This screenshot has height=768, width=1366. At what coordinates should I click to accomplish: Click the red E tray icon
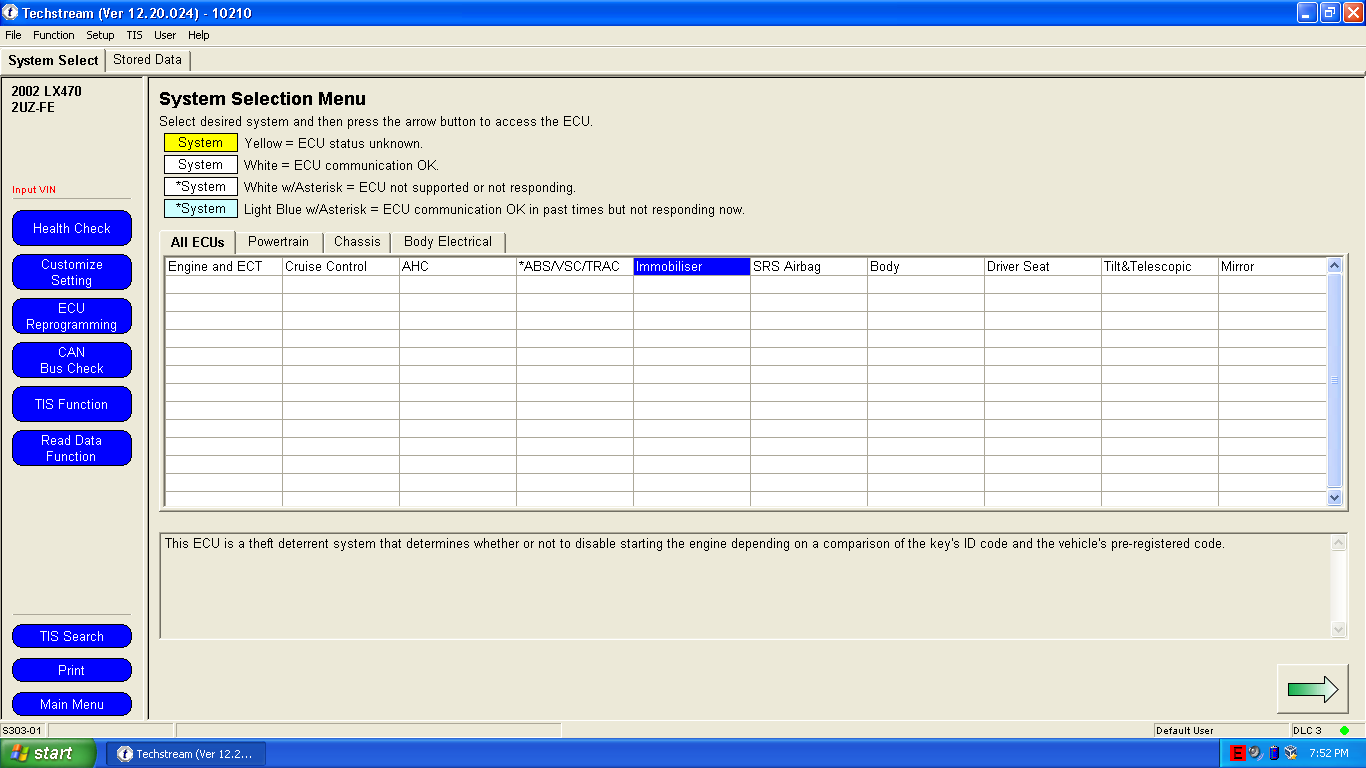pos(1238,753)
